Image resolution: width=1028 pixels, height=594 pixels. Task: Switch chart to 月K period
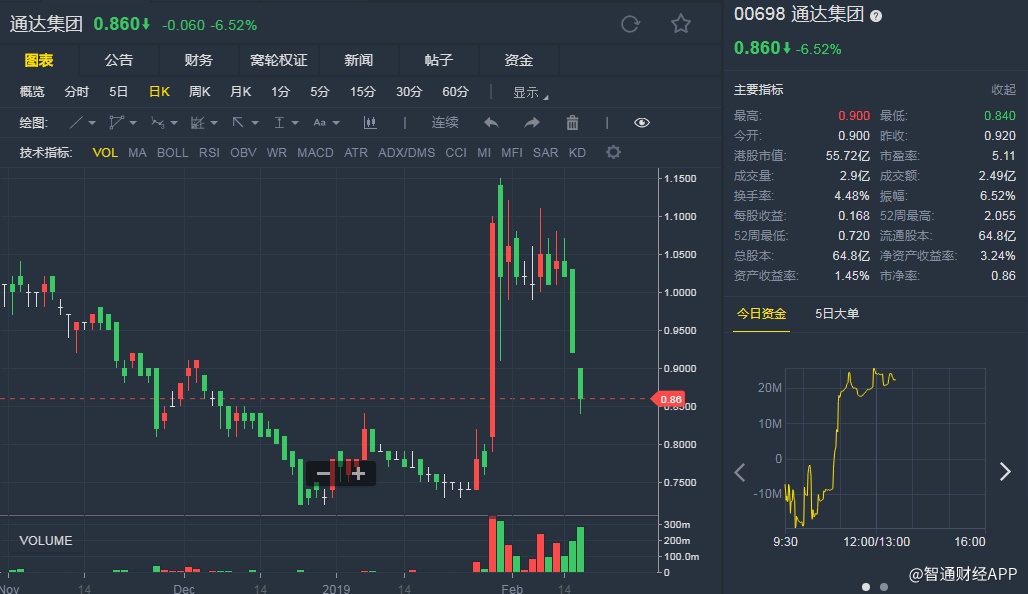pos(241,92)
